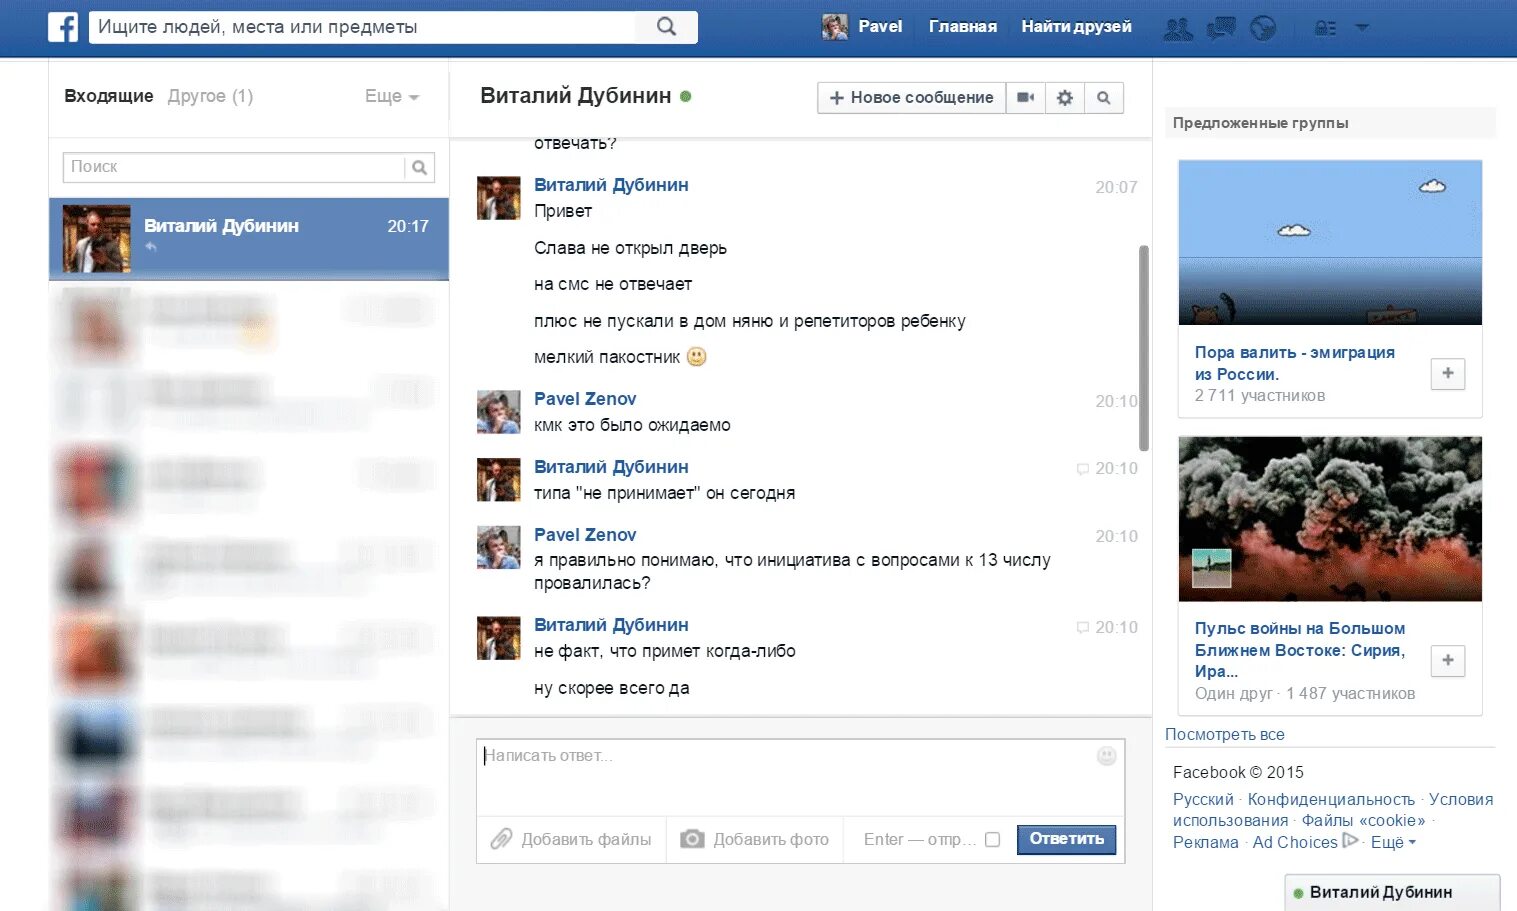The height and width of the screenshot is (911, 1517).
Task: Click the 20:07 message timestamp
Action: (x=1116, y=187)
